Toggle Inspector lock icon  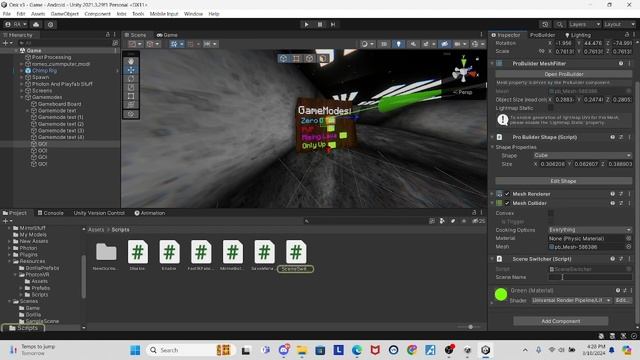(627, 35)
